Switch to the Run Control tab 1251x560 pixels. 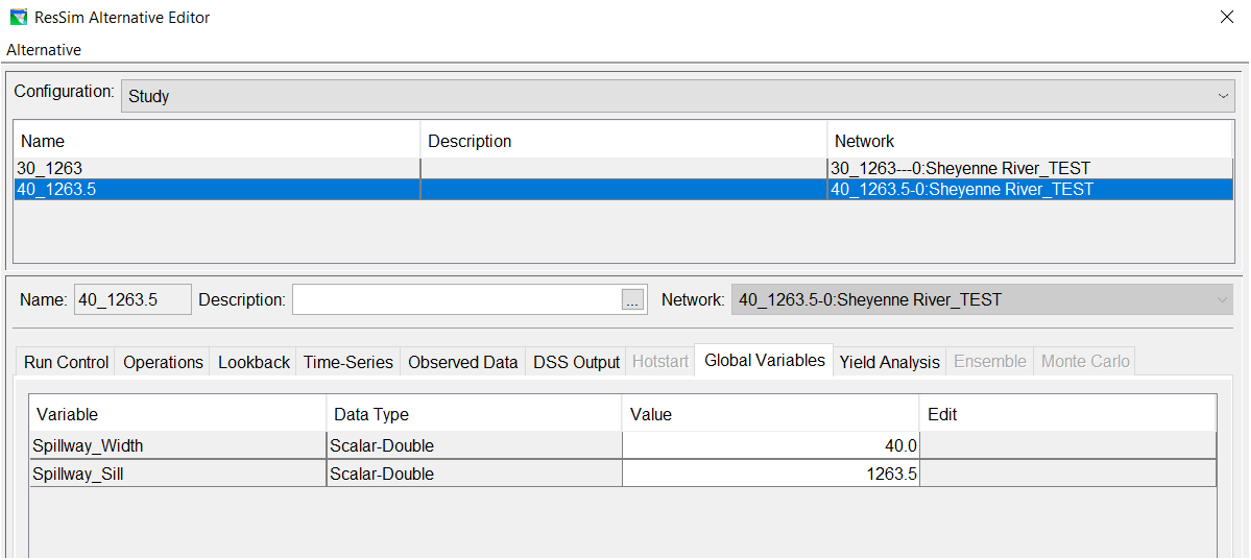(66, 362)
